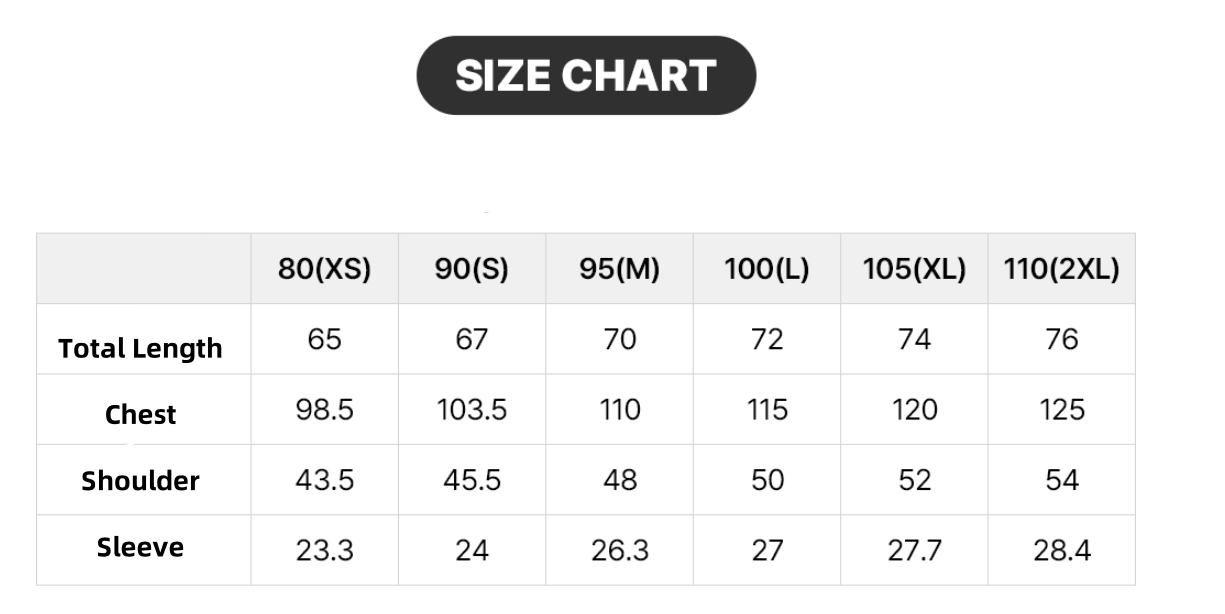
Task: Select the 95(M) size header
Action: coord(620,269)
